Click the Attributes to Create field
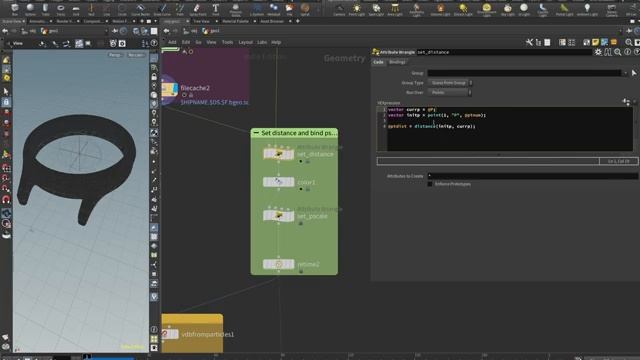This screenshot has height=360, width=640. tap(532, 176)
